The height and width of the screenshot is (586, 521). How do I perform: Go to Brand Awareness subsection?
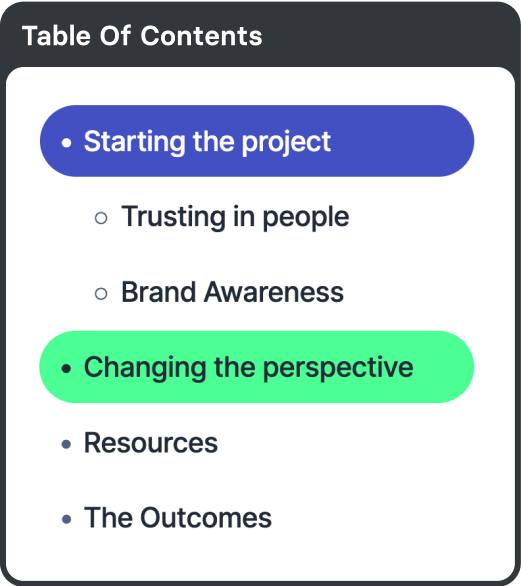tap(232, 292)
